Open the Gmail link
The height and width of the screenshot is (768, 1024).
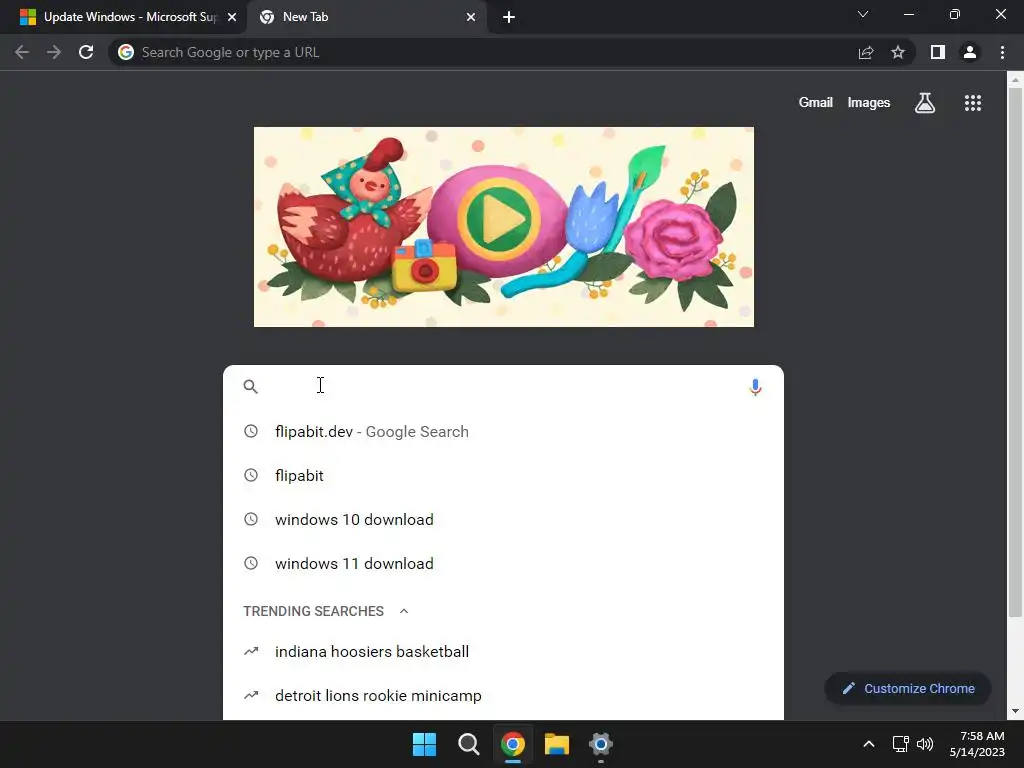(x=815, y=103)
